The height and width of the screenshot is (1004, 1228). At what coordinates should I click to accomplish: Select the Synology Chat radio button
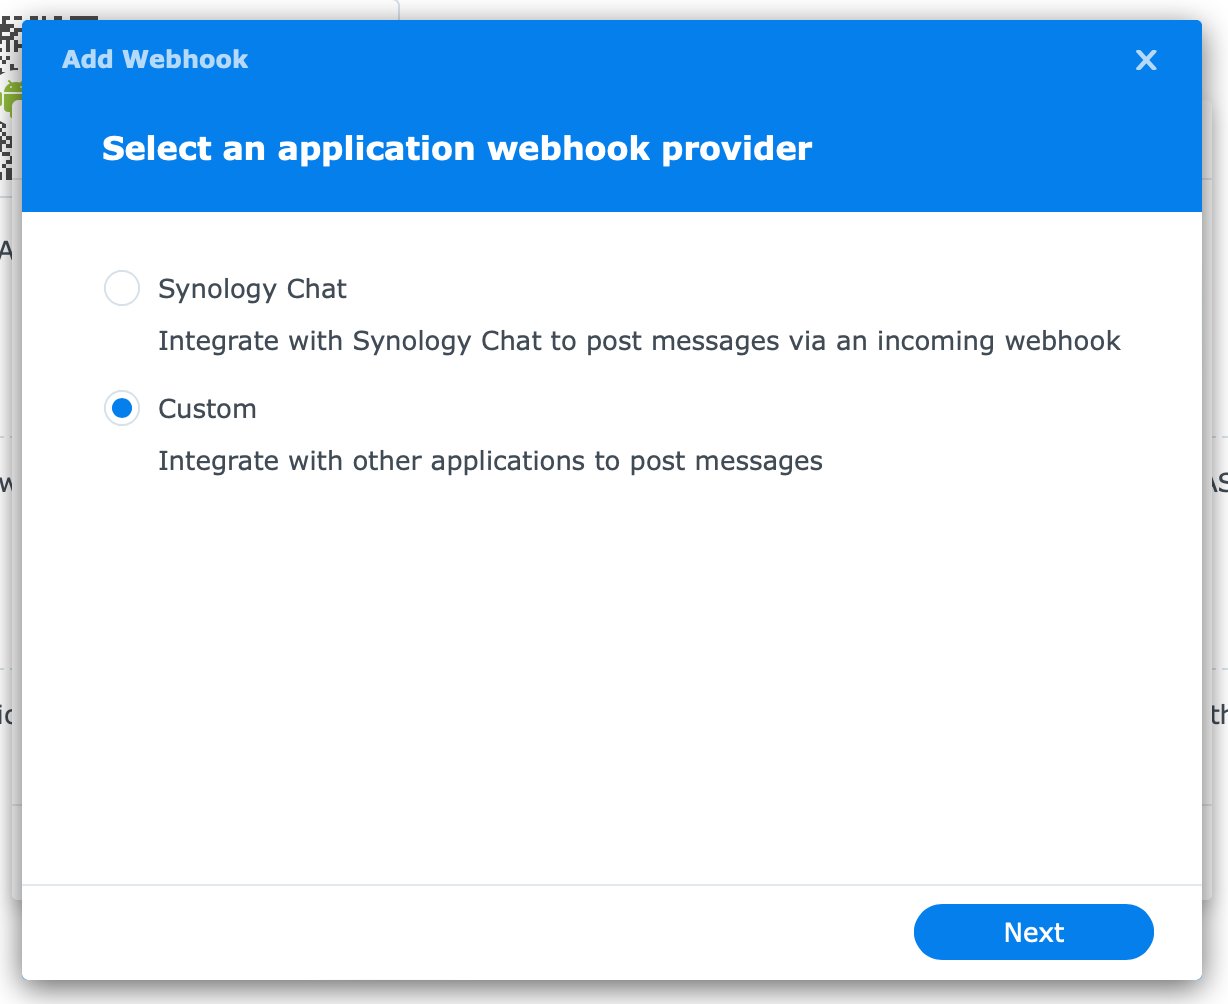pos(122,289)
